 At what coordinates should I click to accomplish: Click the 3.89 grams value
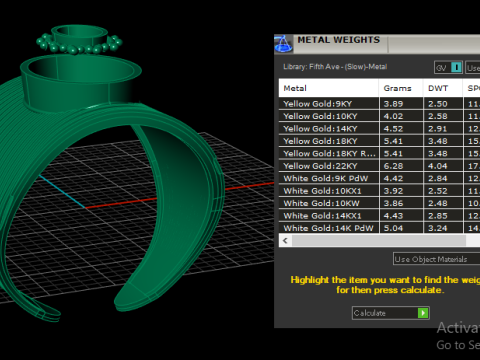393,104
